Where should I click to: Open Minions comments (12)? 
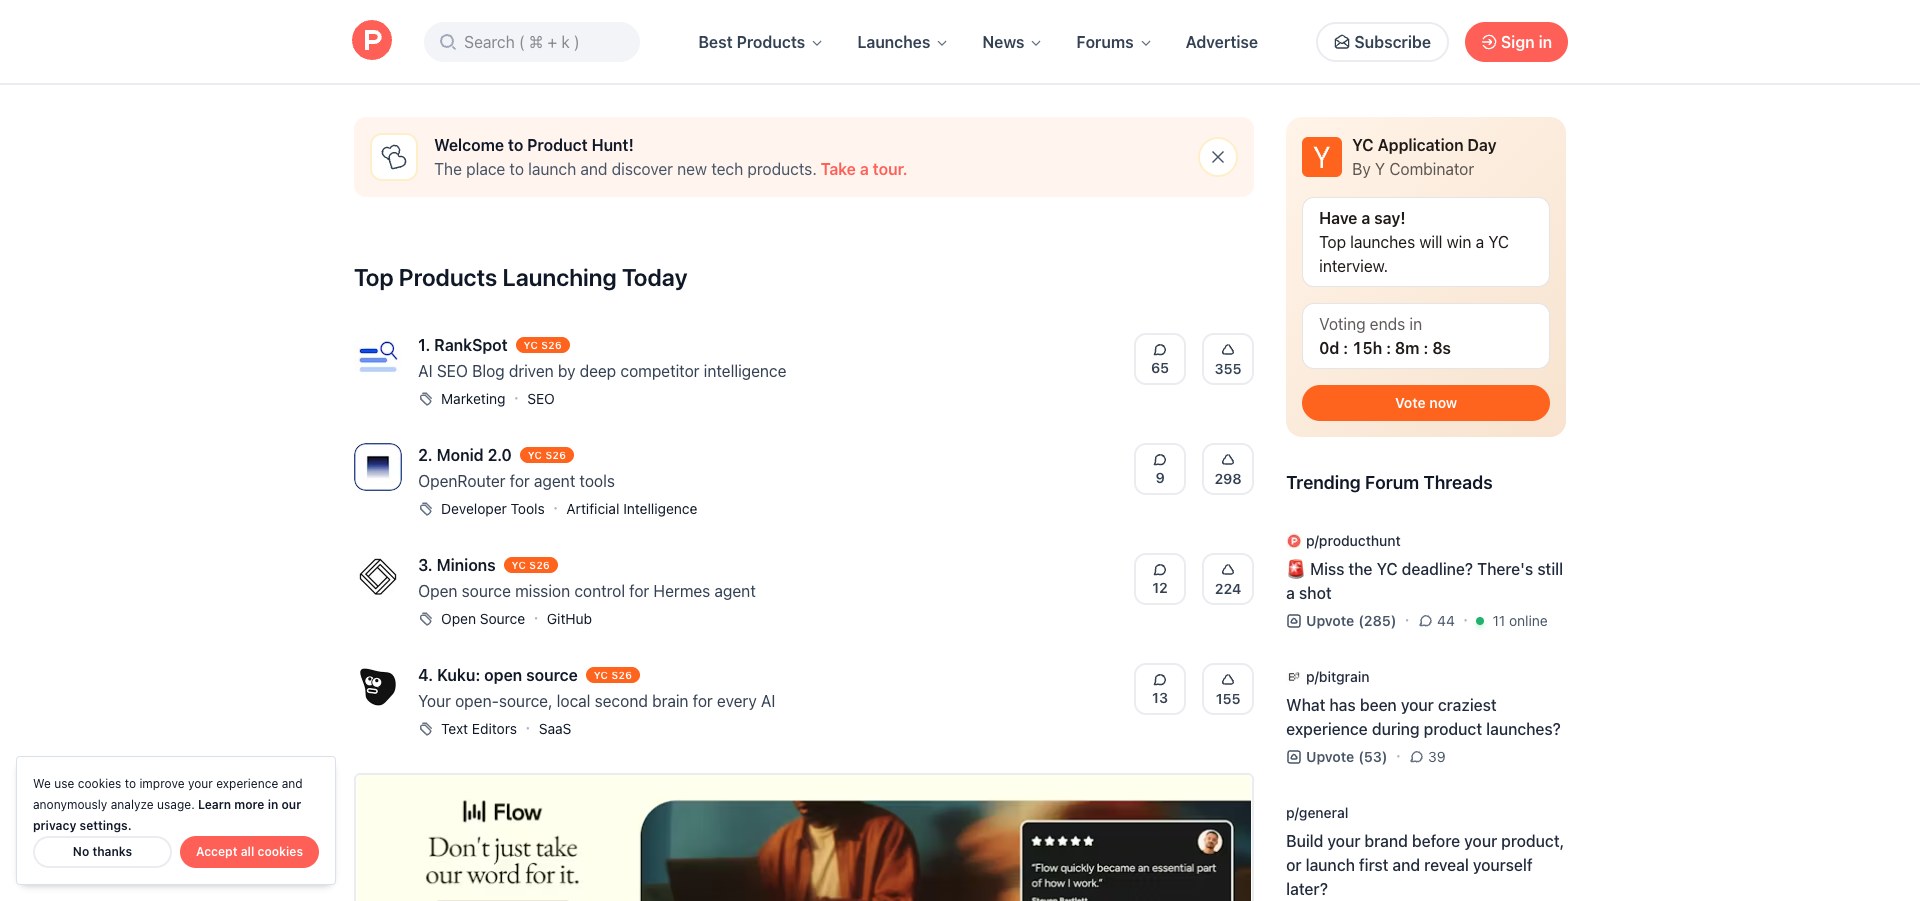pos(1160,579)
